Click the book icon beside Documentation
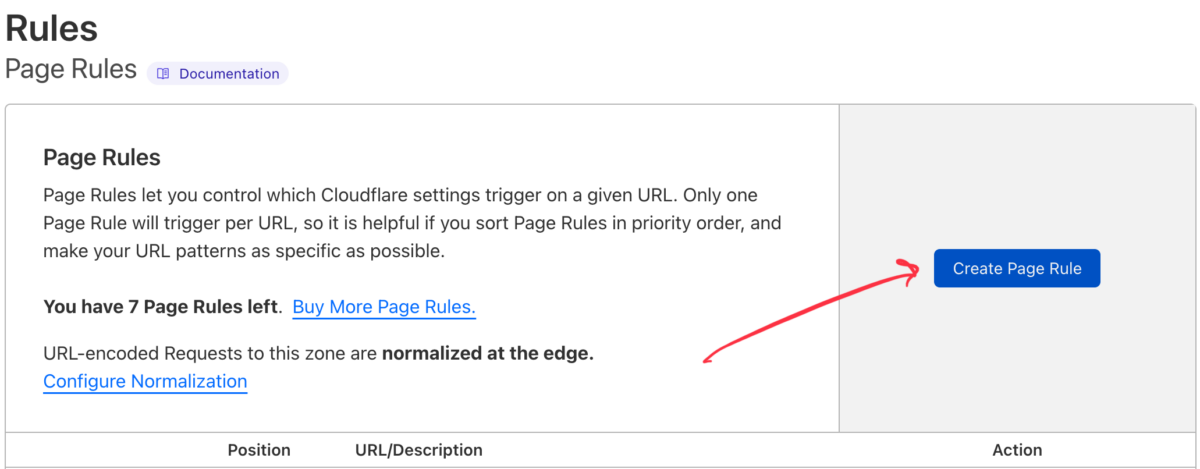The height and width of the screenshot is (469, 1200). pos(163,74)
